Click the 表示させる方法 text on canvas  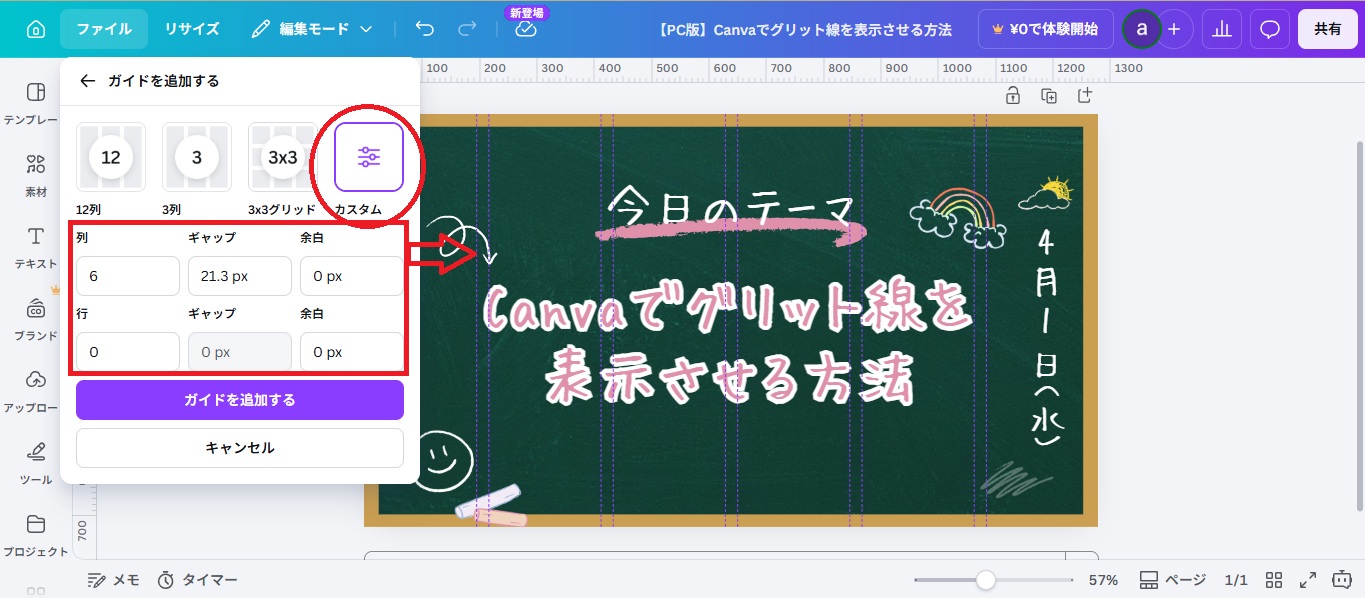click(x=732, y=377)
